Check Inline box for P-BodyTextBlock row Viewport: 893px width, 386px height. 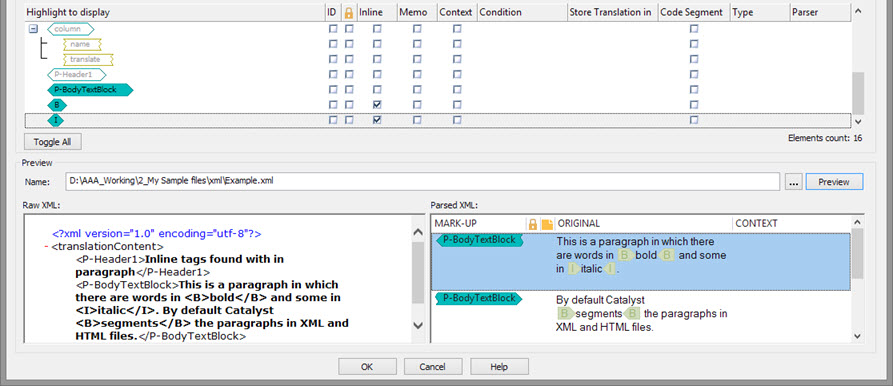pyautogui.click(x=377, y=90)
